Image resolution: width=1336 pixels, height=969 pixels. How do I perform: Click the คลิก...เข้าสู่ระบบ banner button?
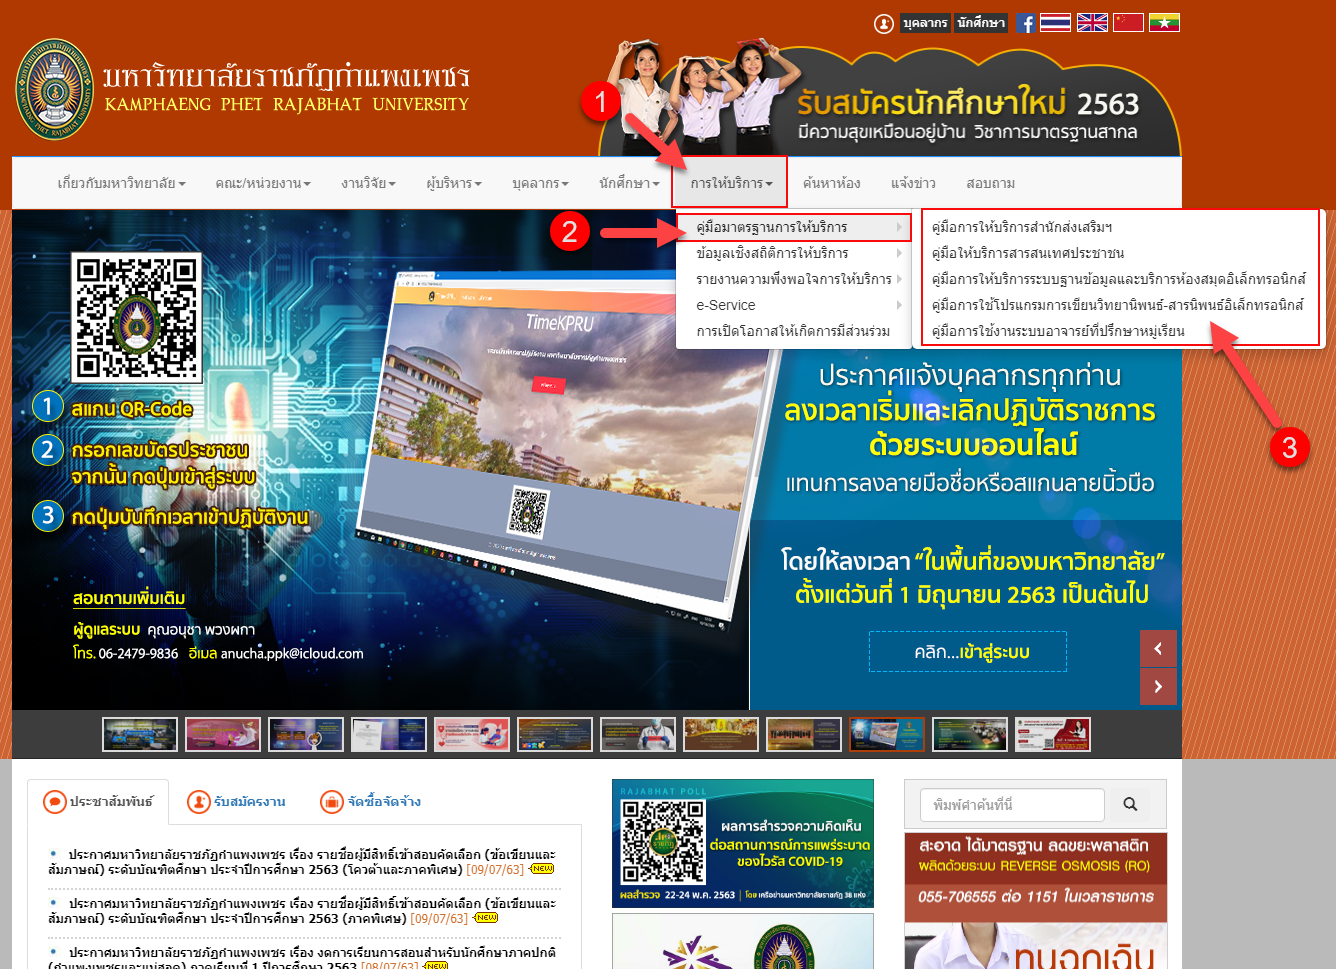coord(968,652)
